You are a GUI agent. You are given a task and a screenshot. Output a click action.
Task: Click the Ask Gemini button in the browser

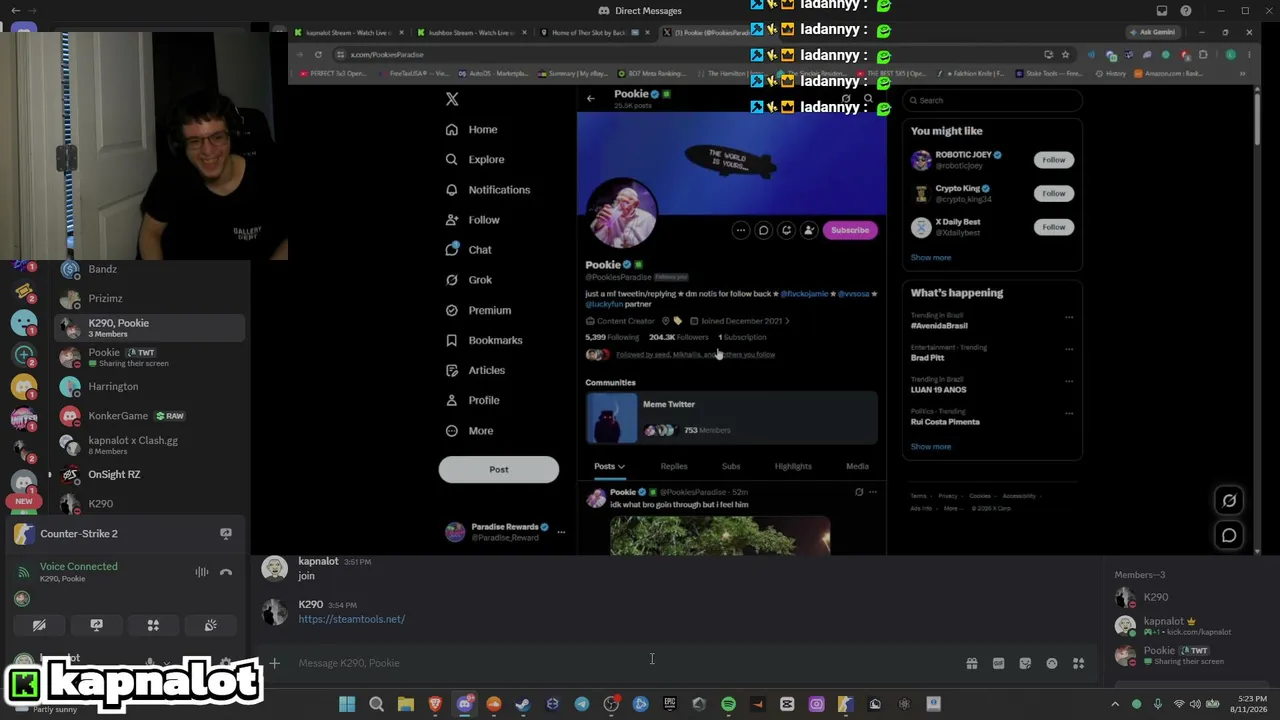[x=1152, y=32]
